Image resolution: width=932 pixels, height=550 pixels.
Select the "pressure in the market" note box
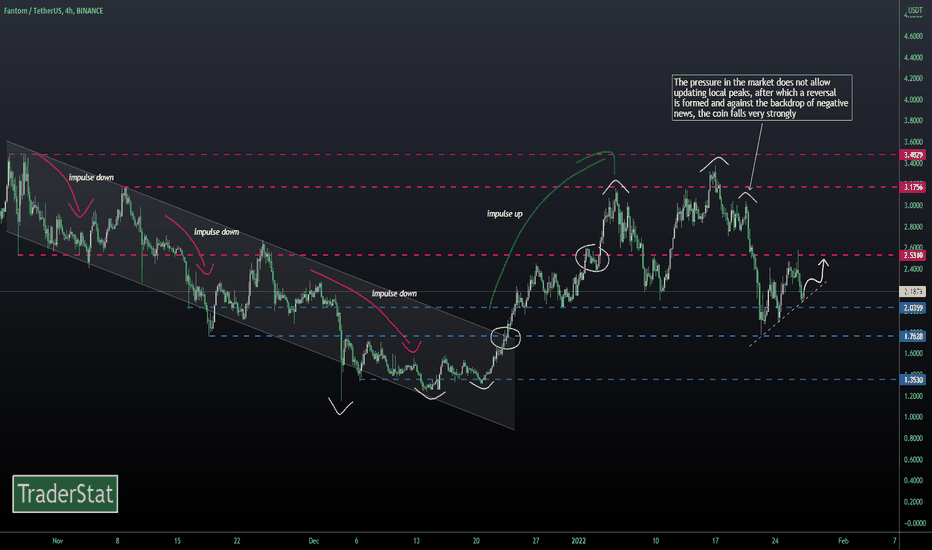[762, 98]
